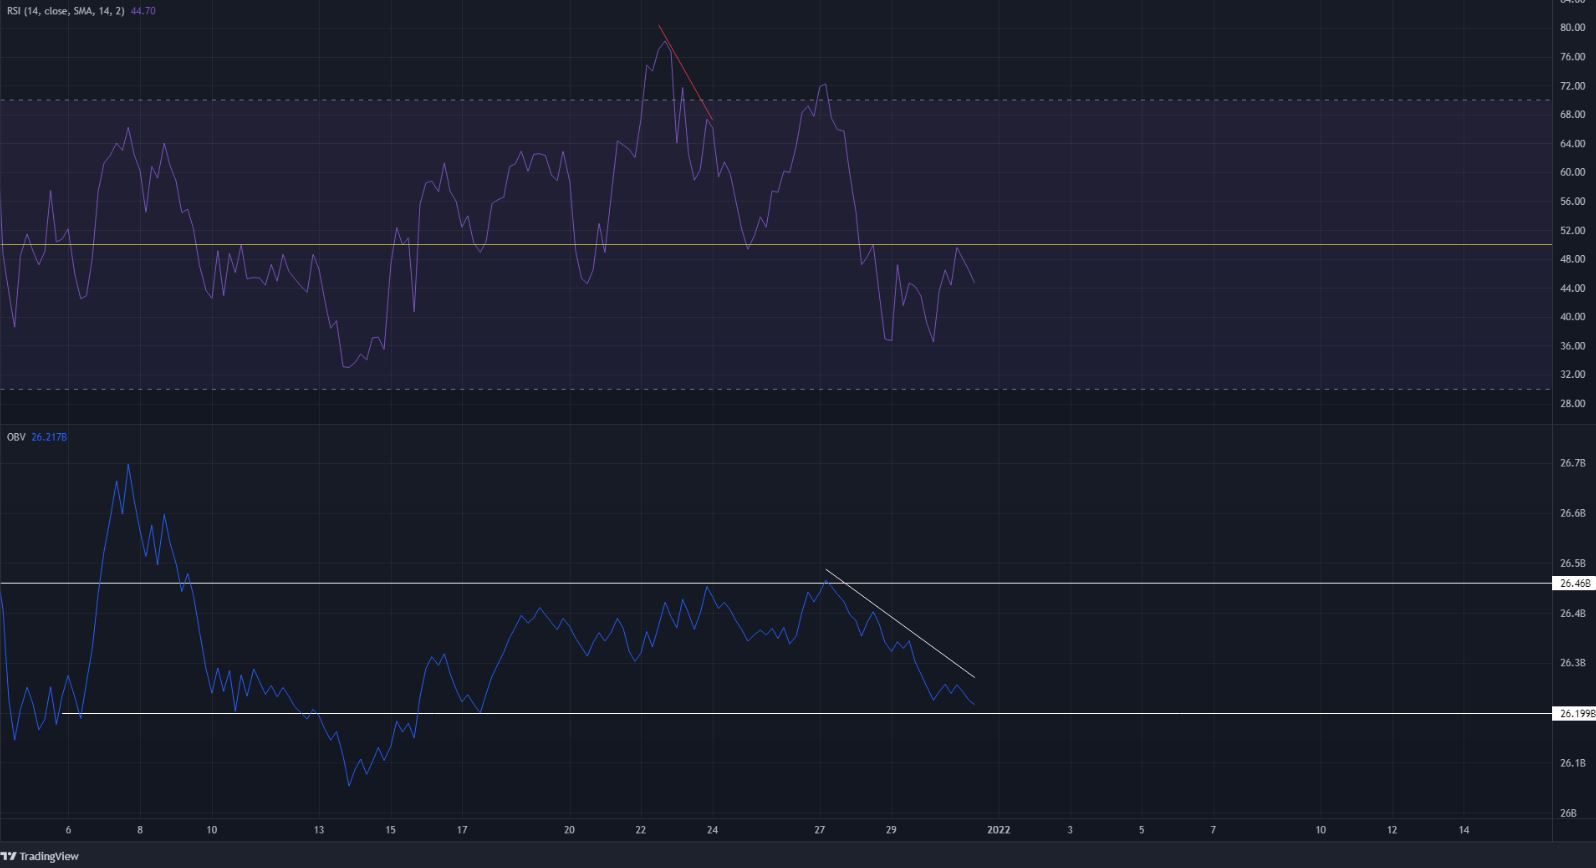
Task: Open the TradingView logo link
Action: pyautogui.click(x=41, y=856)
